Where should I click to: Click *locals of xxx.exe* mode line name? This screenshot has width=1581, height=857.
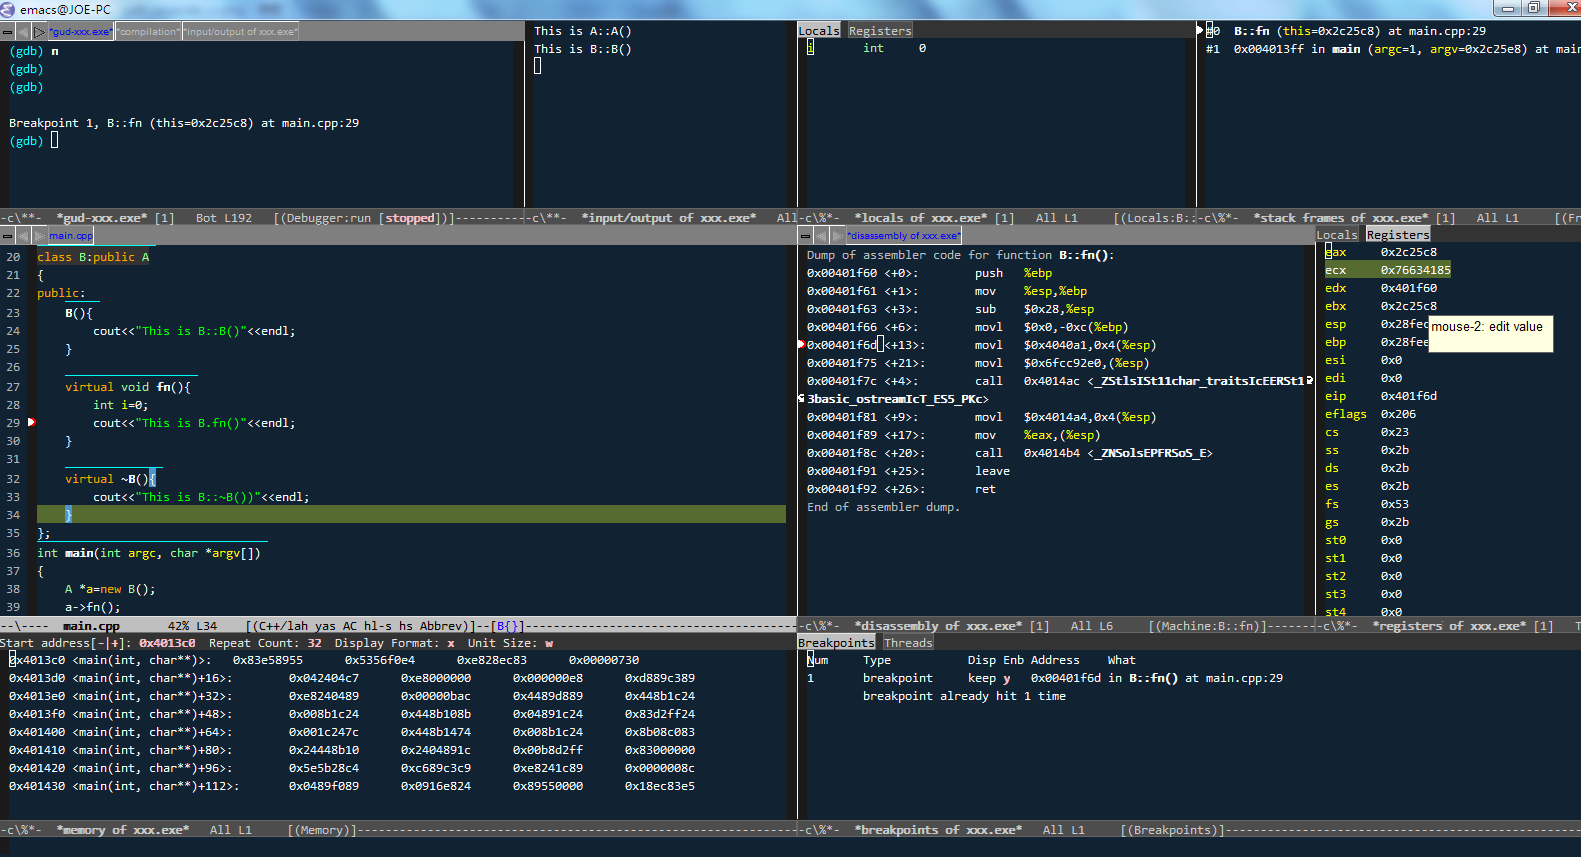[921, 218]
